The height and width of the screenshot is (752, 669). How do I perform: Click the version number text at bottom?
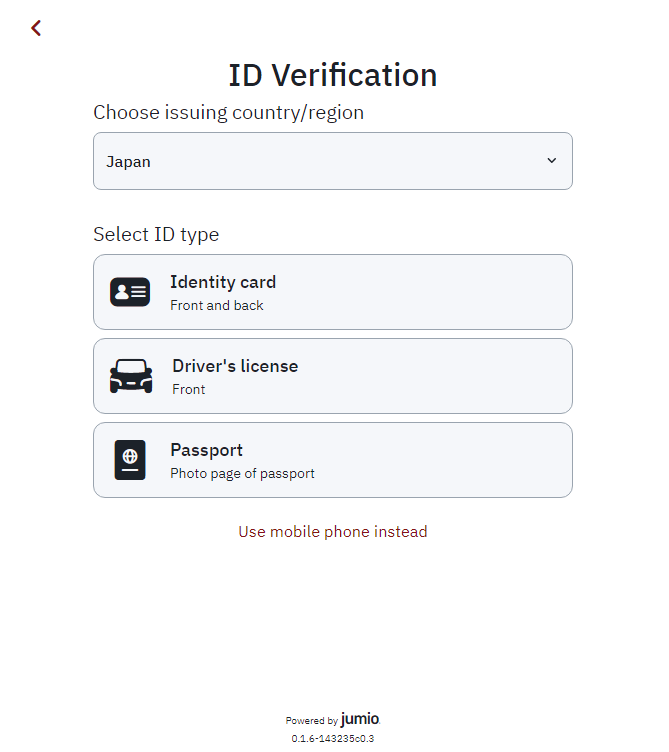tap(332, 738)
